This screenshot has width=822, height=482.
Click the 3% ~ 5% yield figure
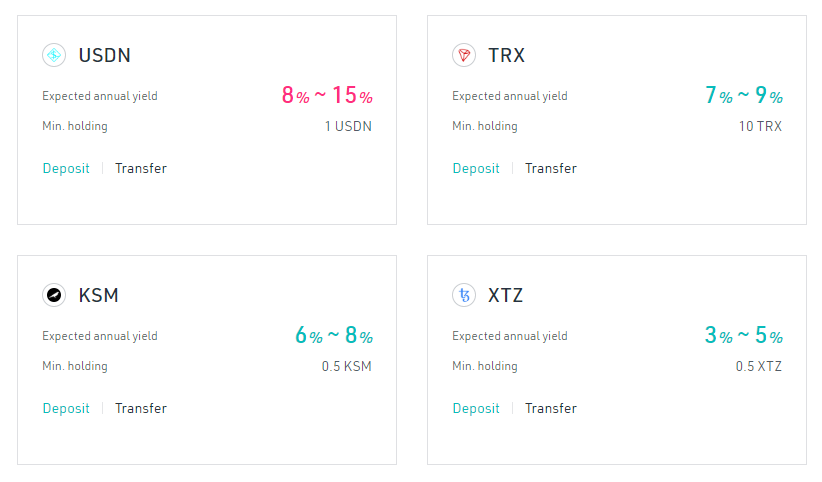click(x=744, y=335)
